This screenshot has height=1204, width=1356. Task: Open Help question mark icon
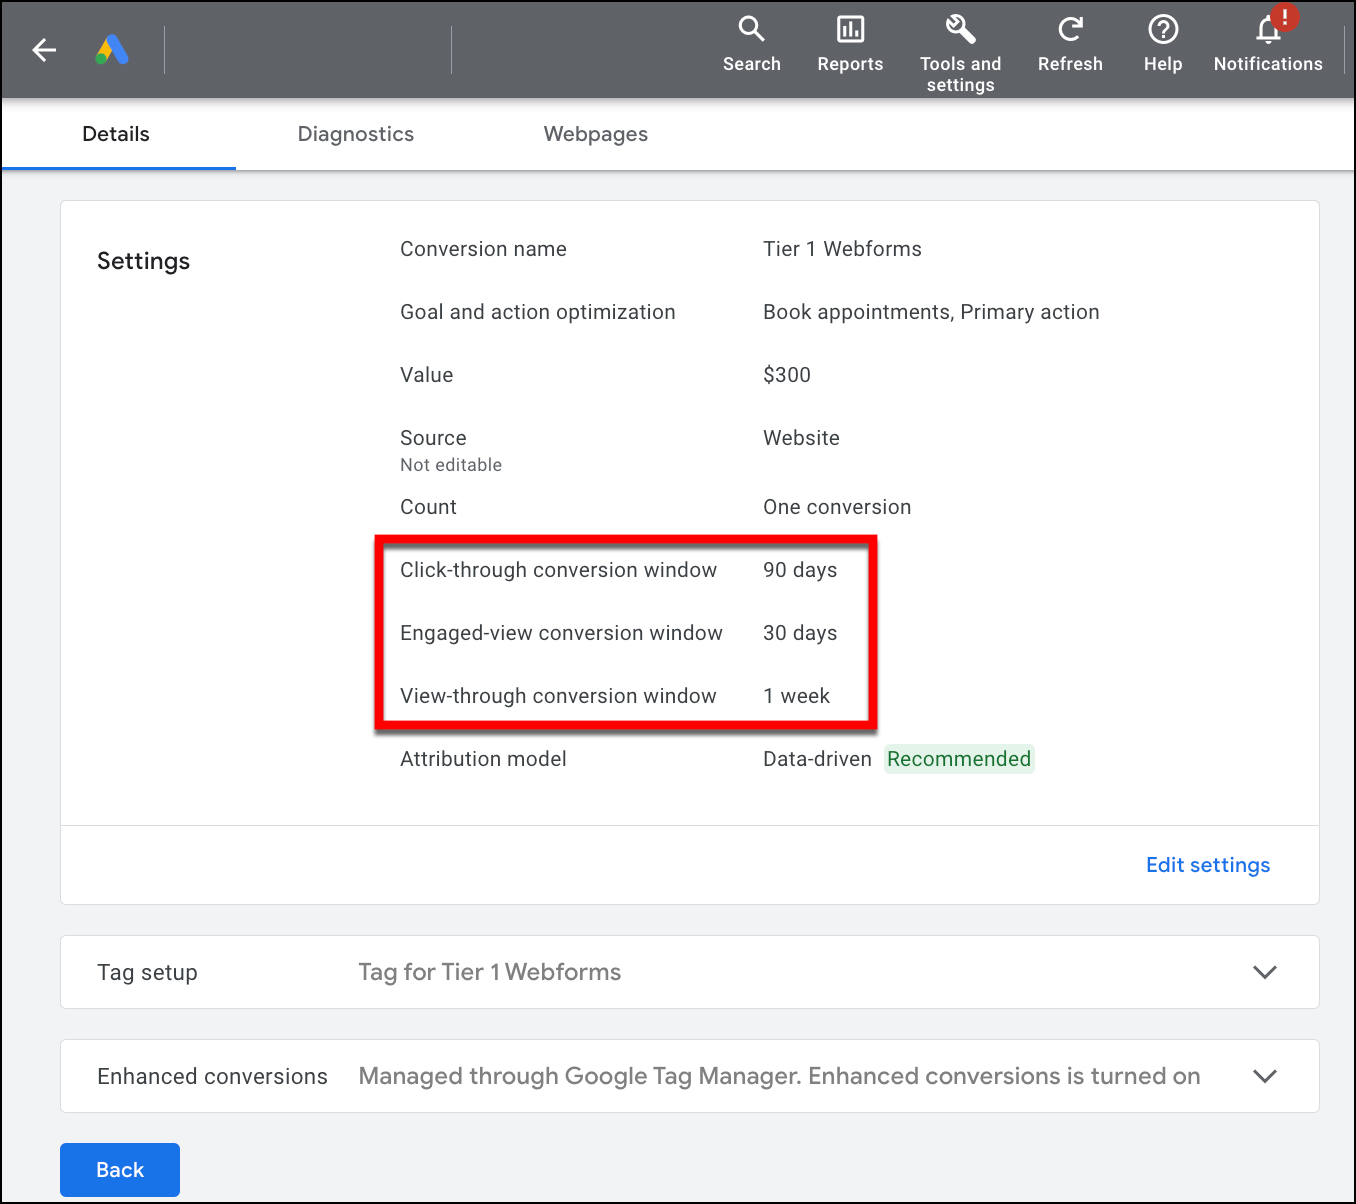pos(1162,30)
